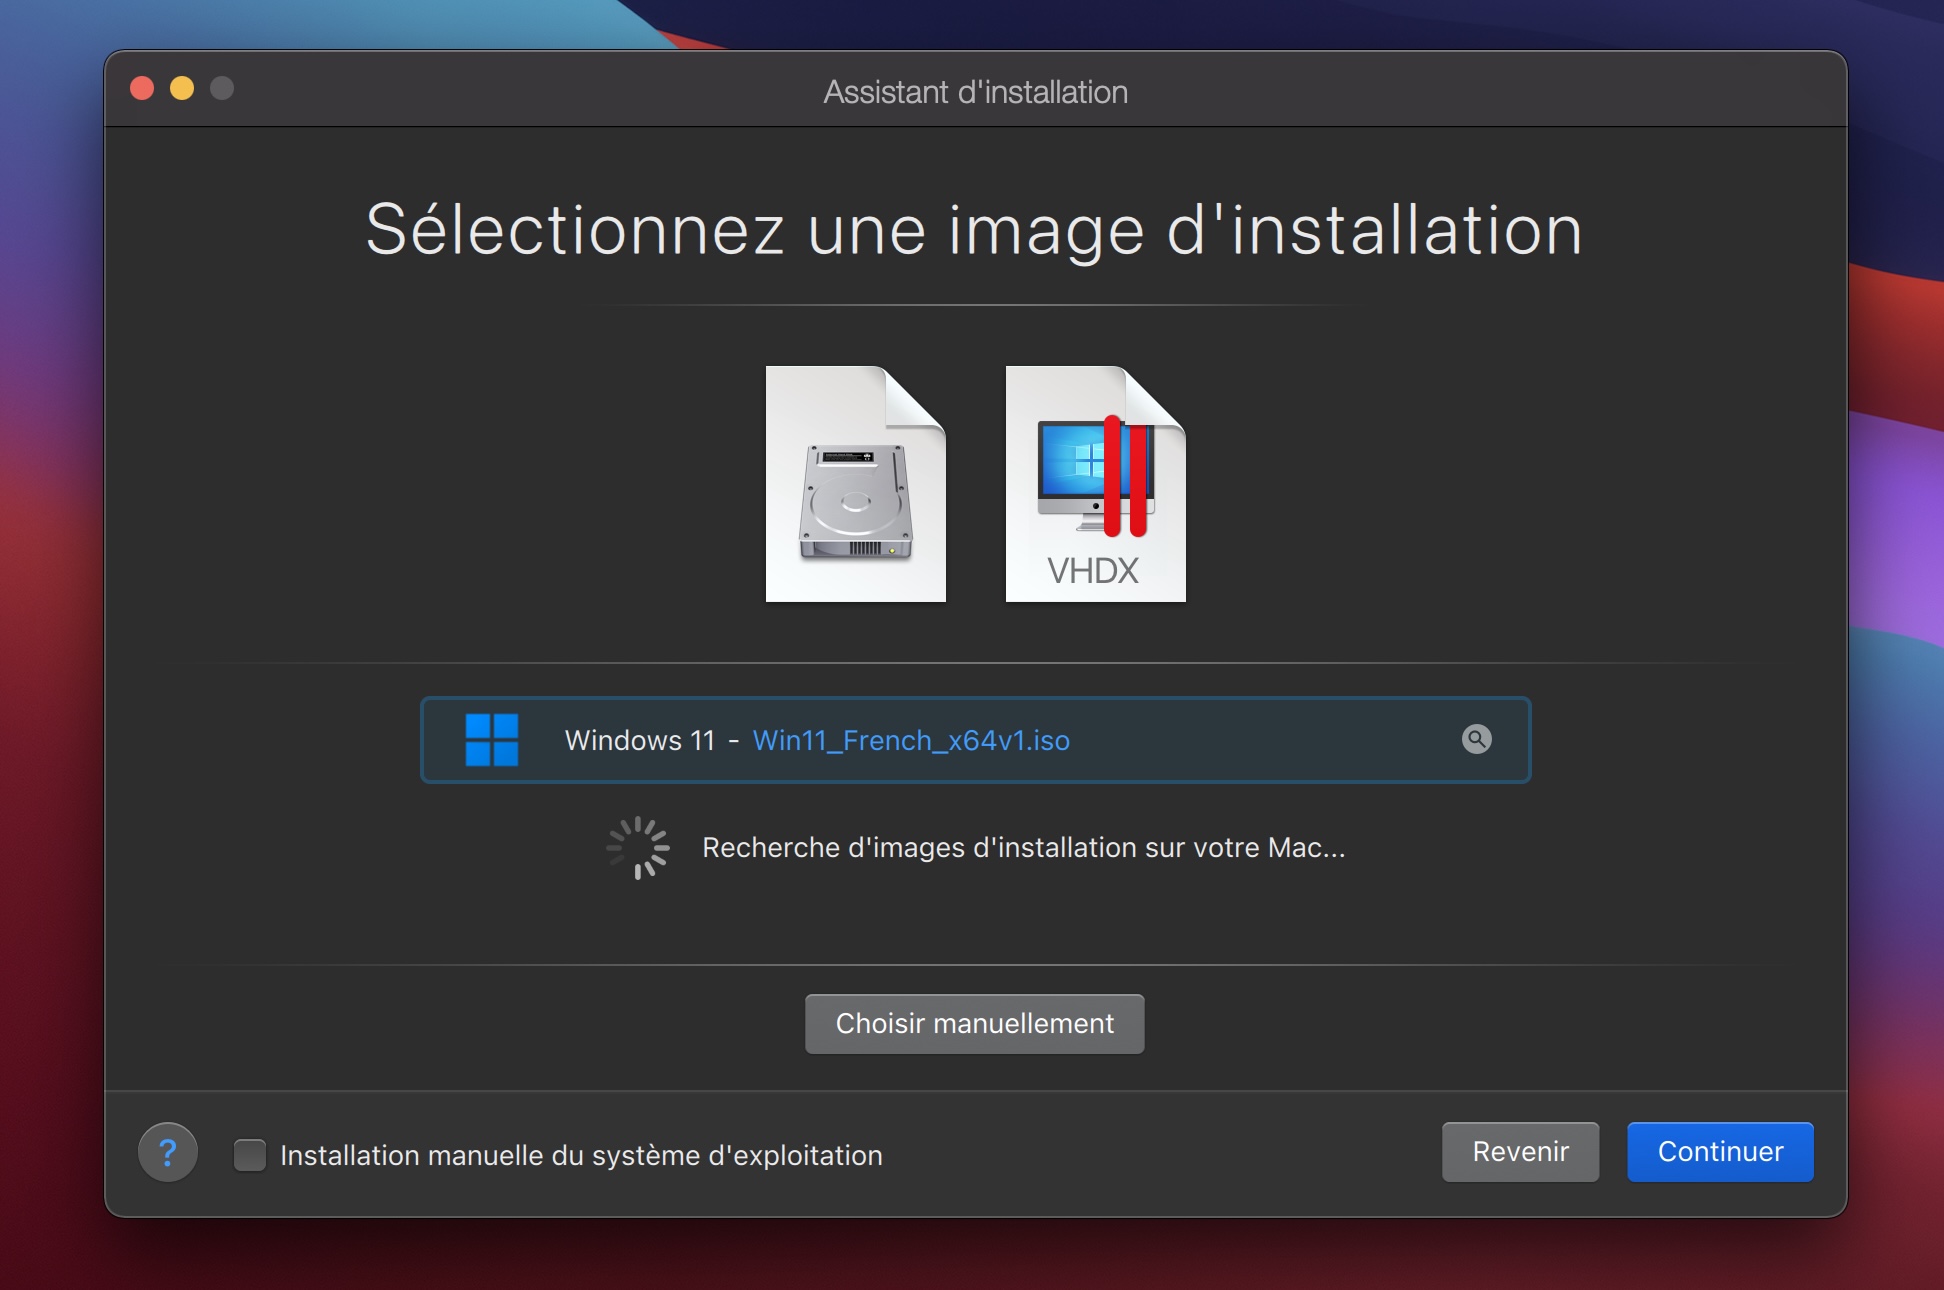Select the Windows 11 entry text
This screenshot has width=1944, height=1290.
640,740
